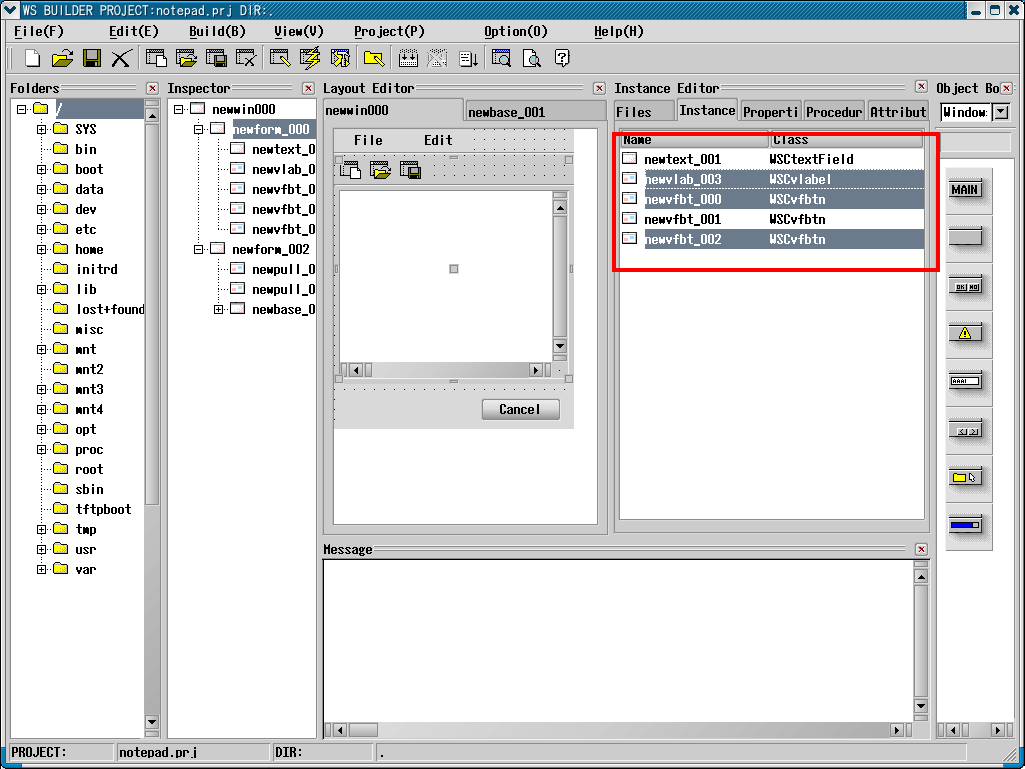Screen dimensions: 1025x769
Task: Click the File menu in the layout form
Action: 368,140
